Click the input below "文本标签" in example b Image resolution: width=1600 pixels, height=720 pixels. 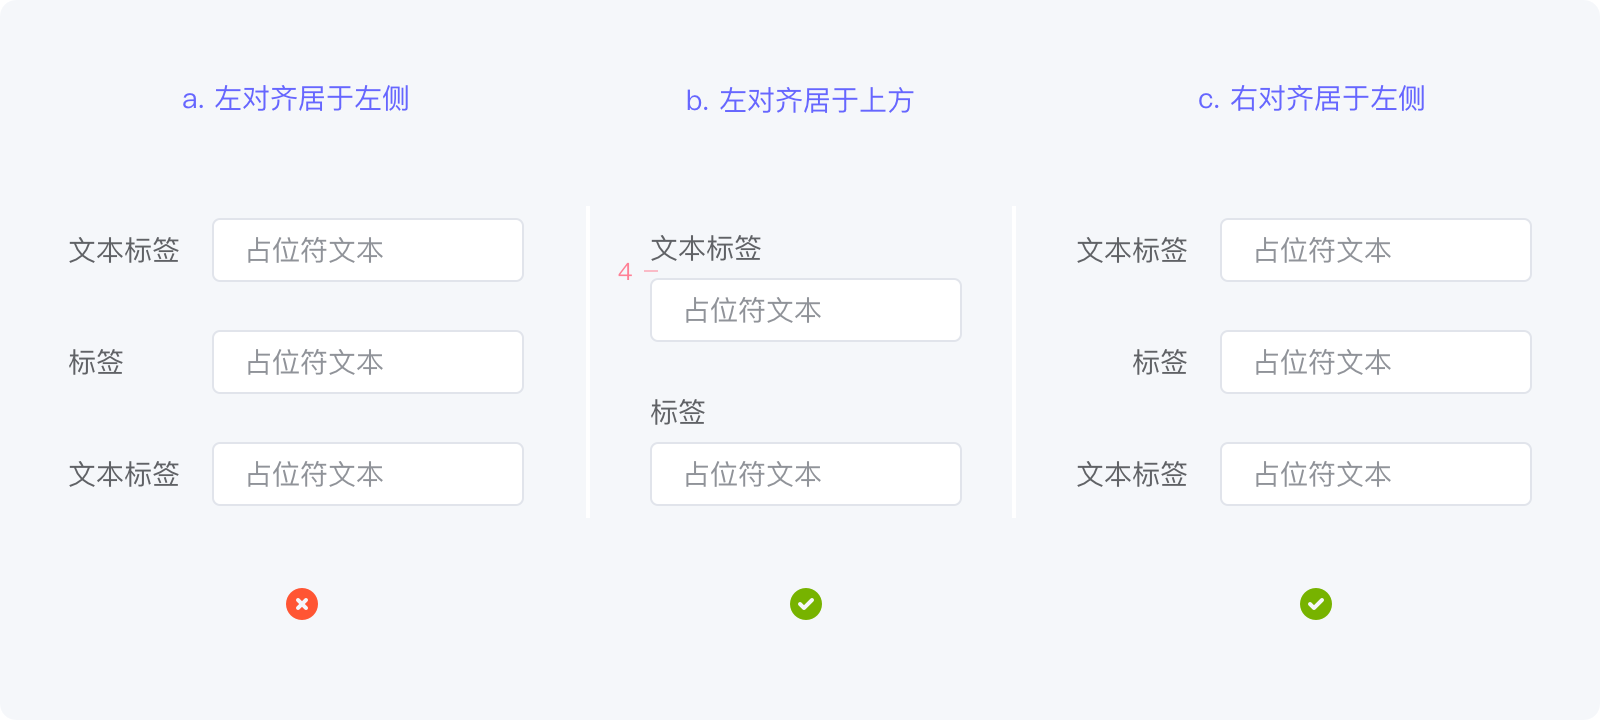coord(806,310)
